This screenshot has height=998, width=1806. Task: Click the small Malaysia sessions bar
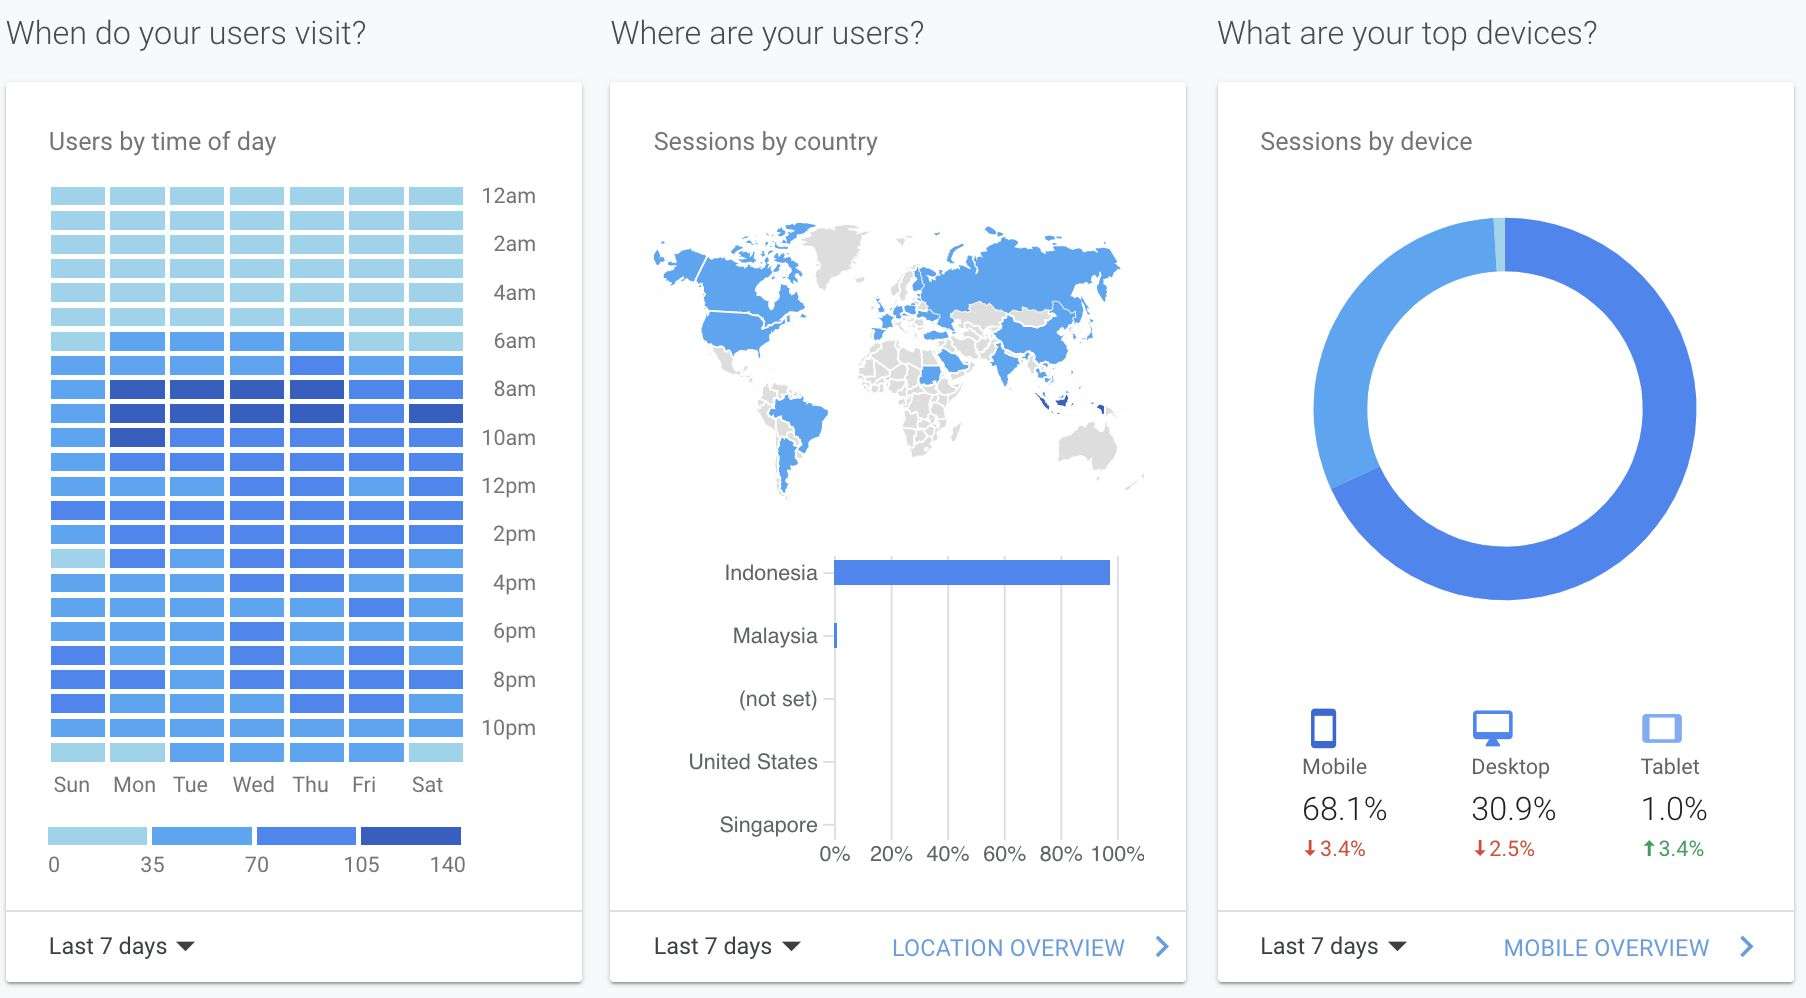point(835,635)
